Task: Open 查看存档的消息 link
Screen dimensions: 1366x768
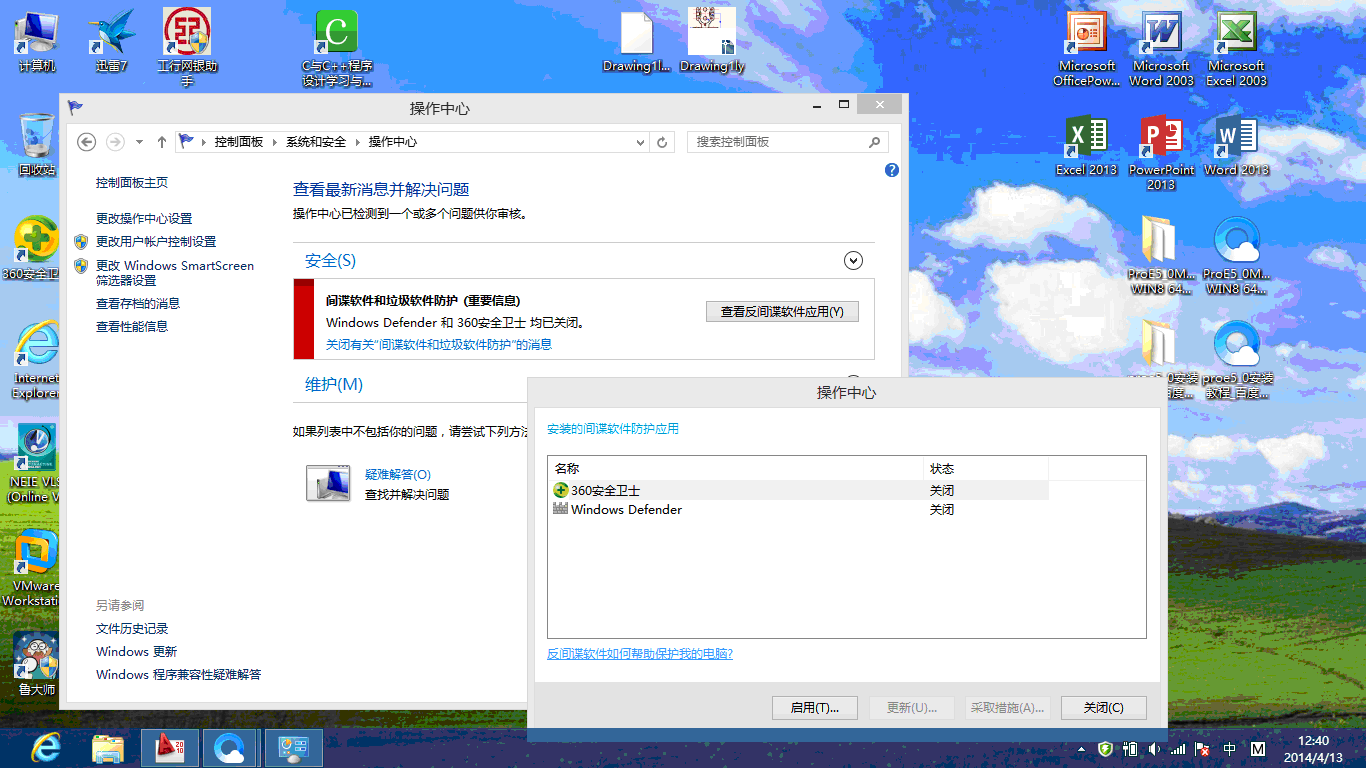Action: (x=138, y=303)
